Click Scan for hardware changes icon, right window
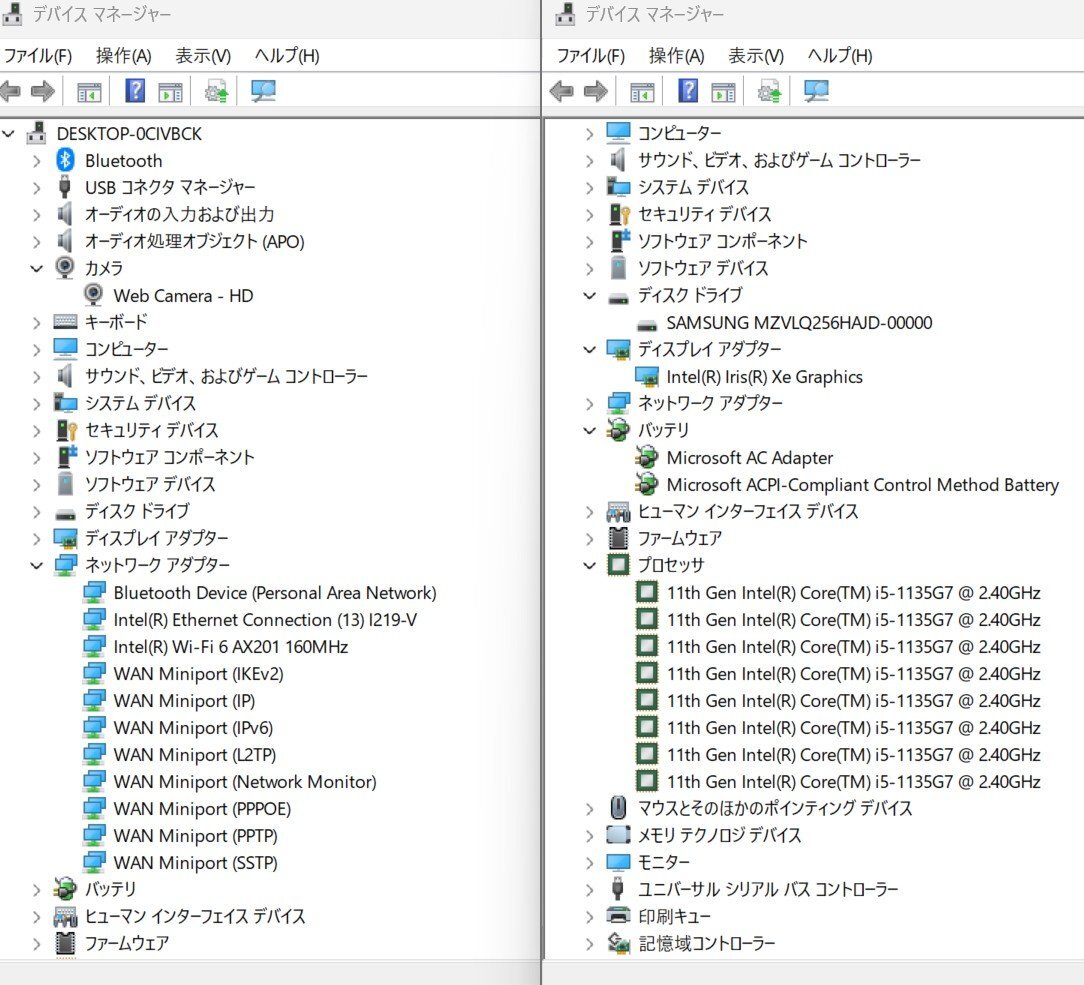Image resolution: width=1084 pixels, height=985 pixels. (816, 91)
